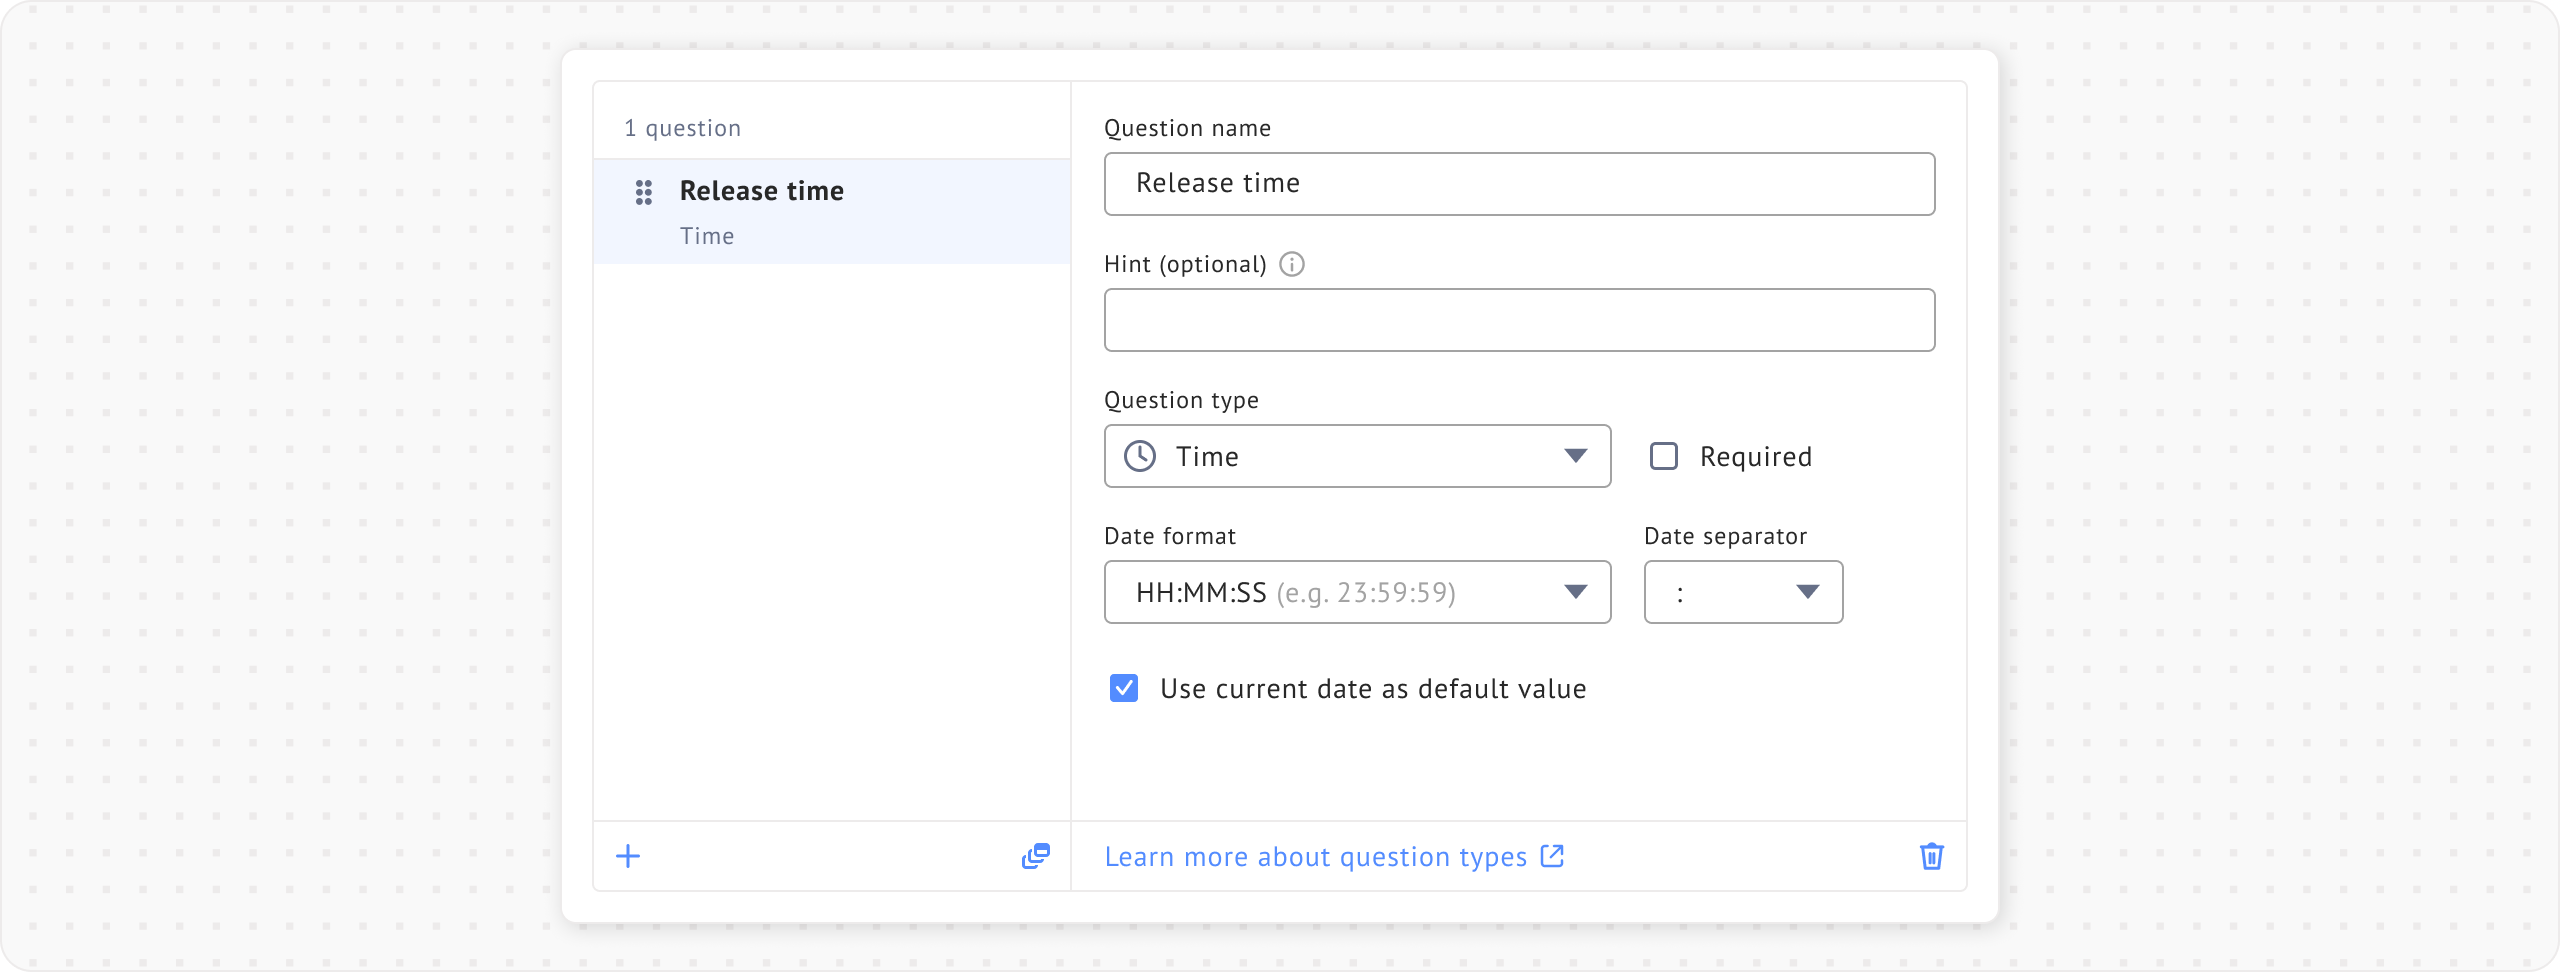Delete the question with the trash icon
2560x972 pixels.
1931,856
